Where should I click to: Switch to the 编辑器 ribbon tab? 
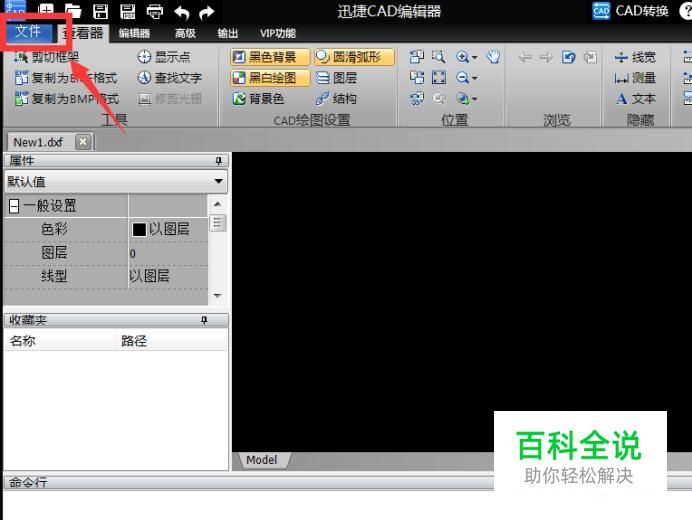(x=134, y=33)
